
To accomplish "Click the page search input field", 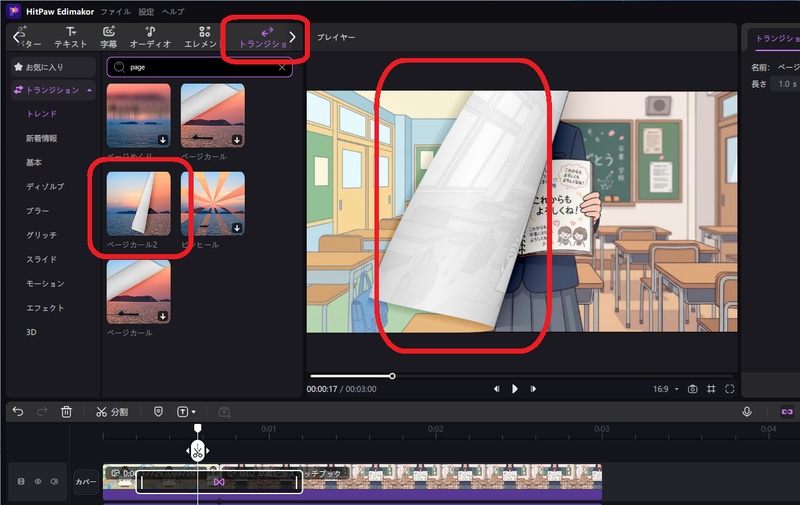I will (199, 67).
